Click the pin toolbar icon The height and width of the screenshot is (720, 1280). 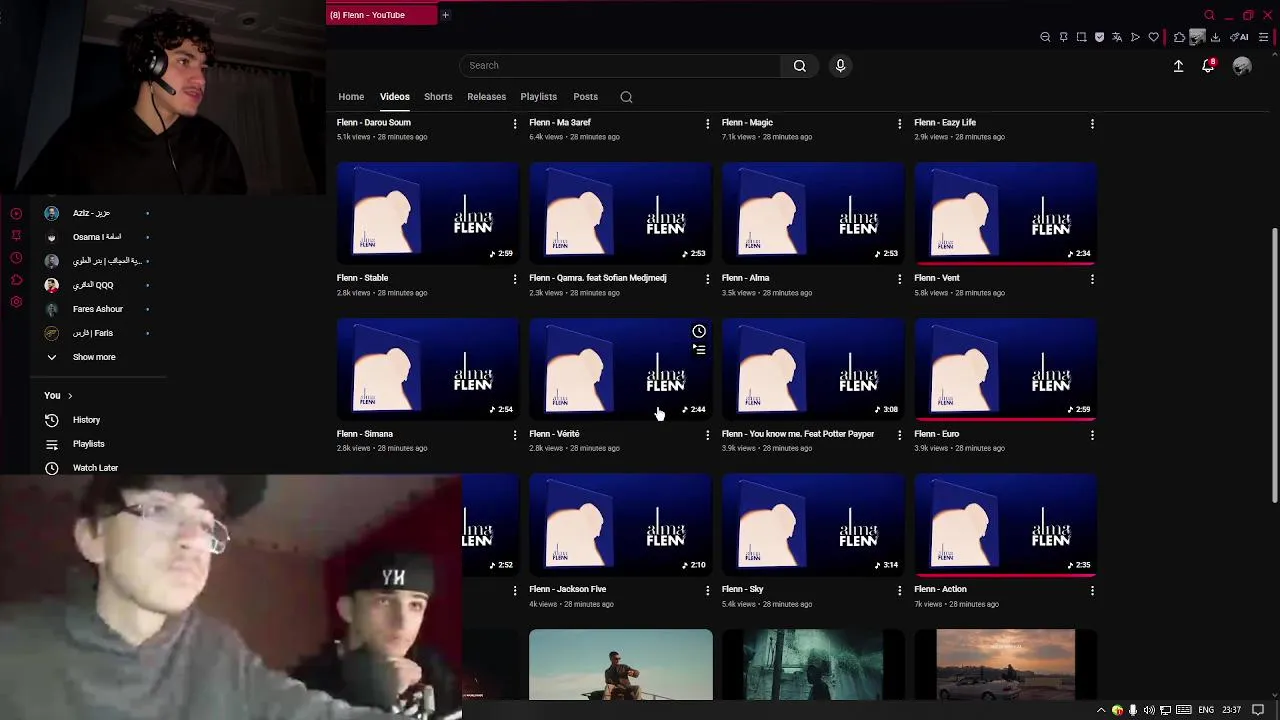(x=1063, y=37)
